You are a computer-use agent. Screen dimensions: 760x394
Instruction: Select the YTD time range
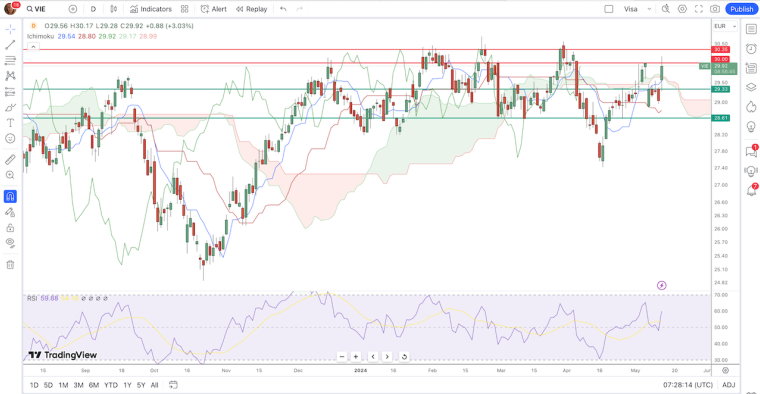click(111, 385)
